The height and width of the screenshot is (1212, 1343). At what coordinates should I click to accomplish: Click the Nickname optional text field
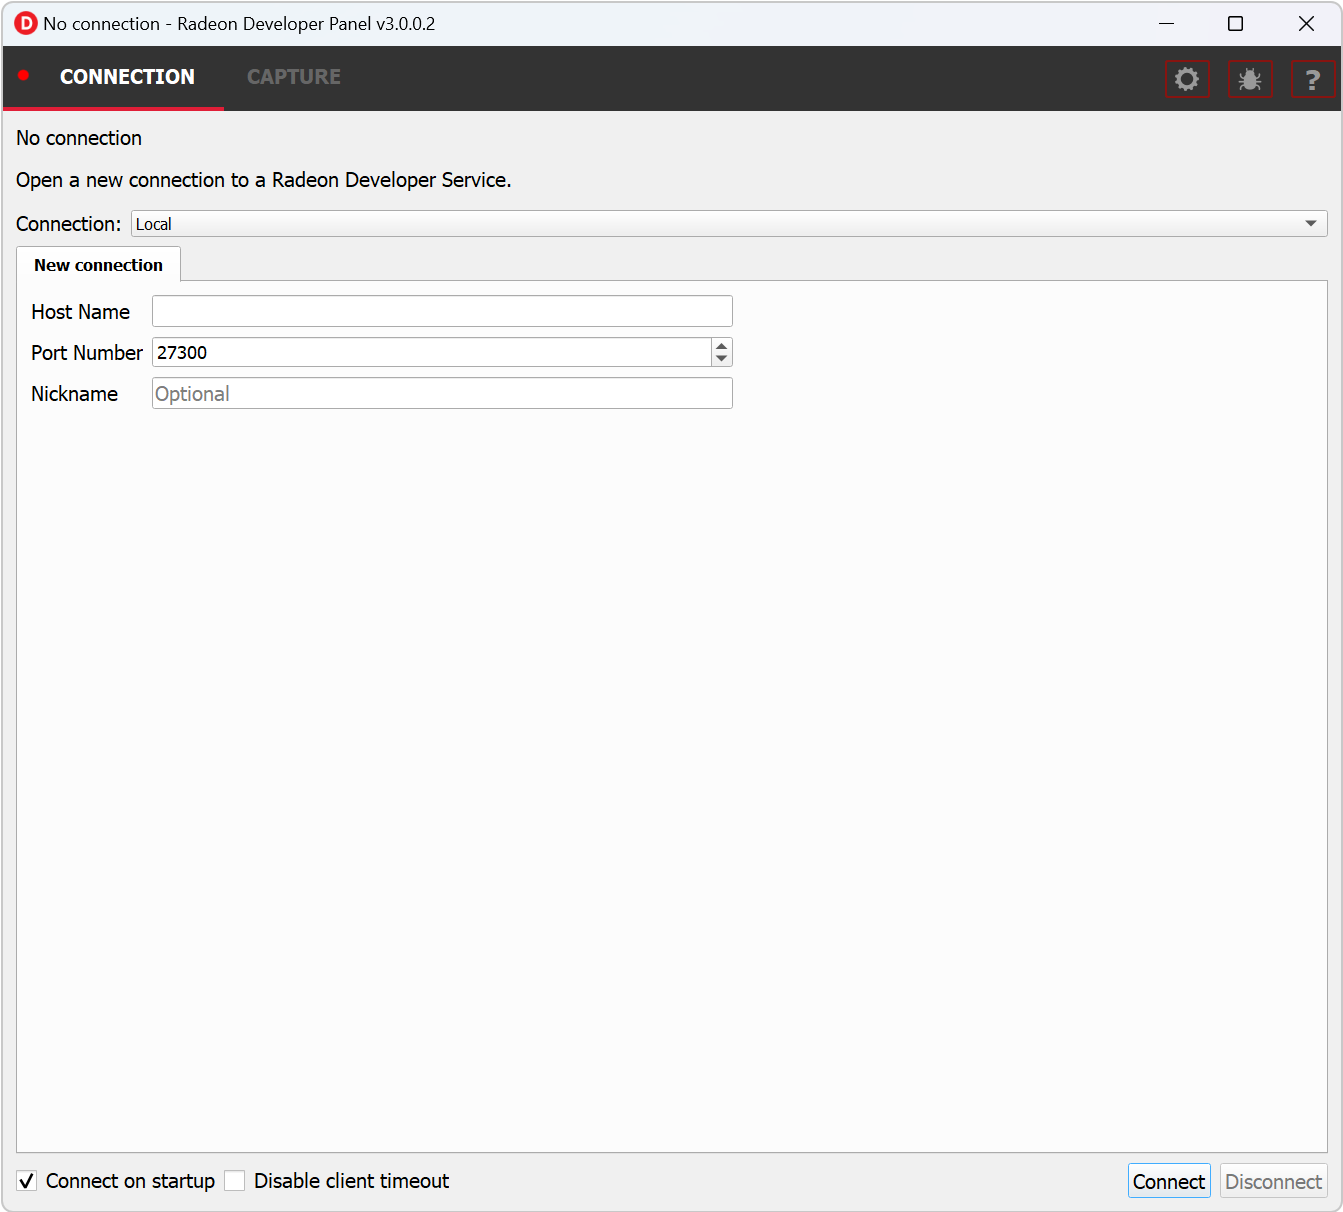[442, 393]
